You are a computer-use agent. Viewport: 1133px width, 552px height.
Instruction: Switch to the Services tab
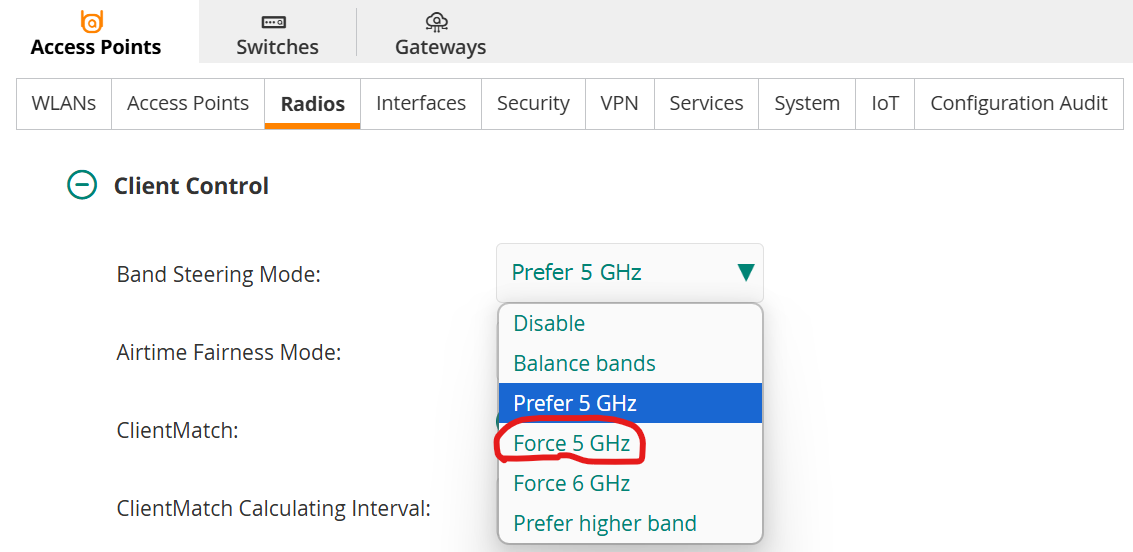[x=706, y=103]
